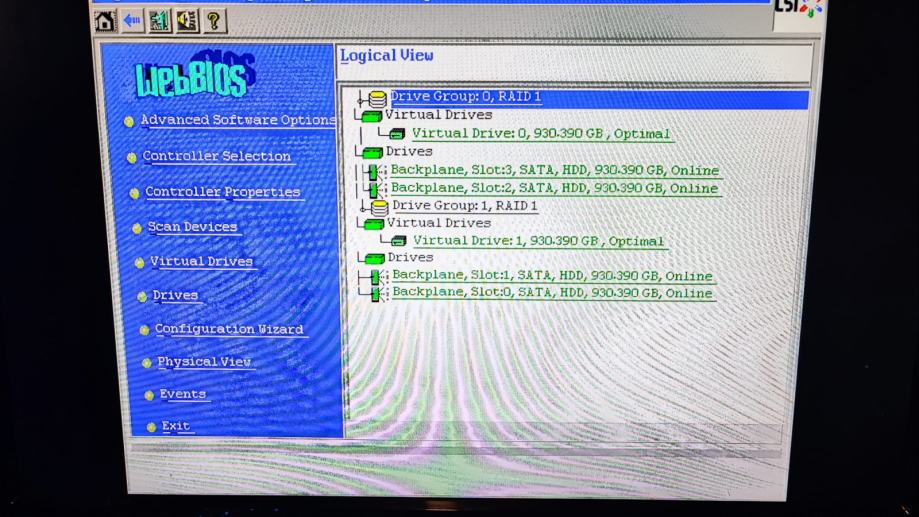
Task: Open Controller Selection
Action: tap(217, 157)
